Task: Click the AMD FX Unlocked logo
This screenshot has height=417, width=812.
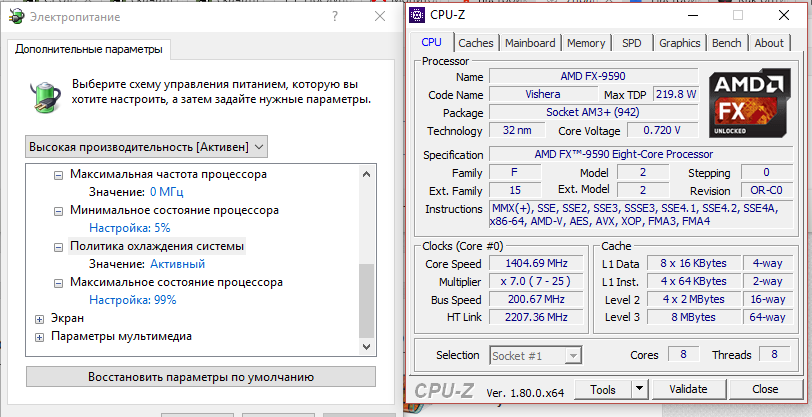Action: pyautogui.click(x=749, y=103)
